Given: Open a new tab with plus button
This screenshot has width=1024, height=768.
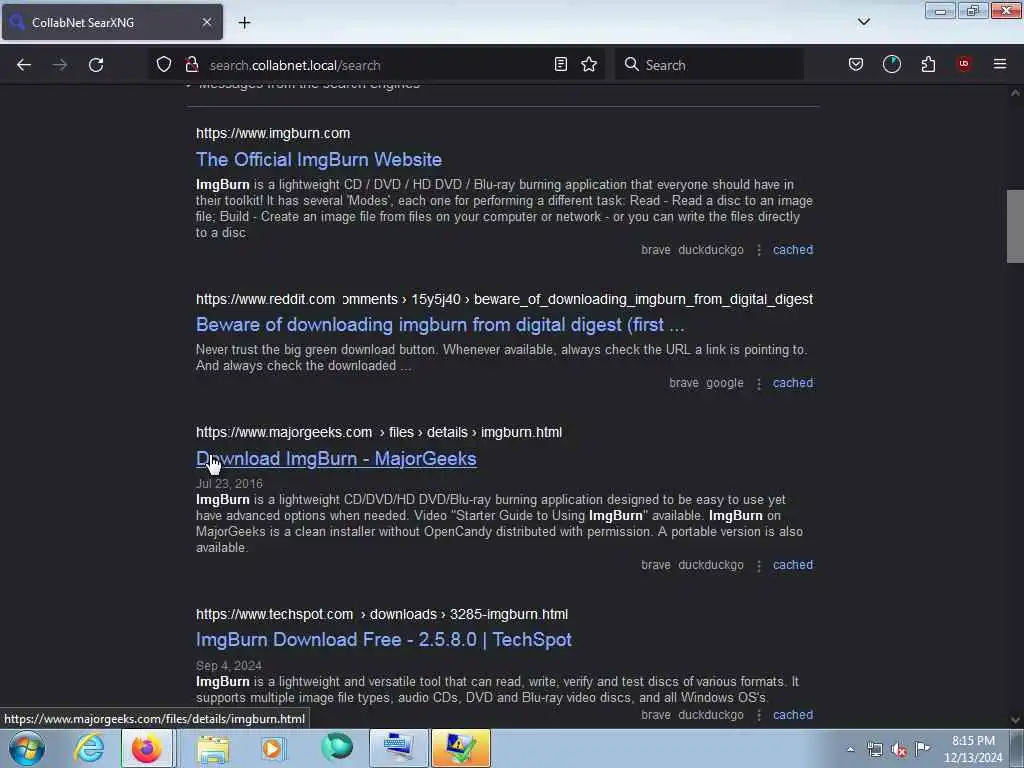Looking at the screenshot, I should coord(244,22).
